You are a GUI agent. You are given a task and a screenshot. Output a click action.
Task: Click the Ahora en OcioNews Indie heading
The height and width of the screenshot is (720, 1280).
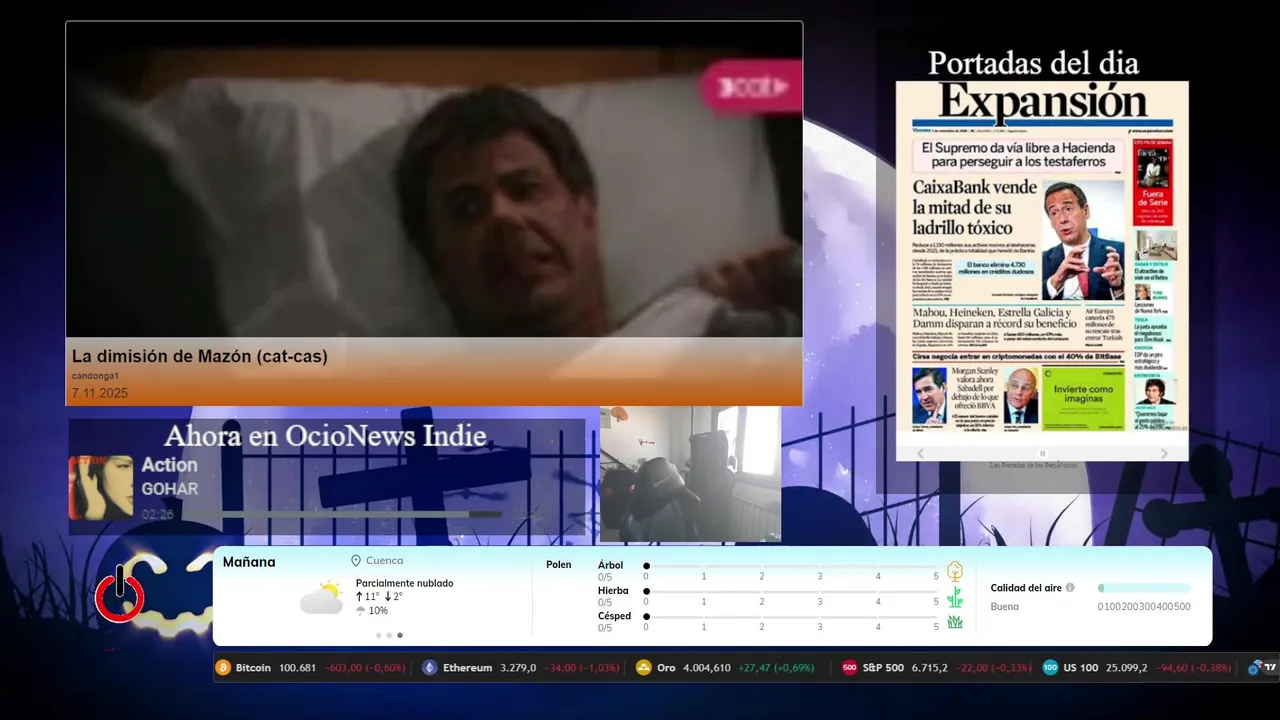coord(326,436)
